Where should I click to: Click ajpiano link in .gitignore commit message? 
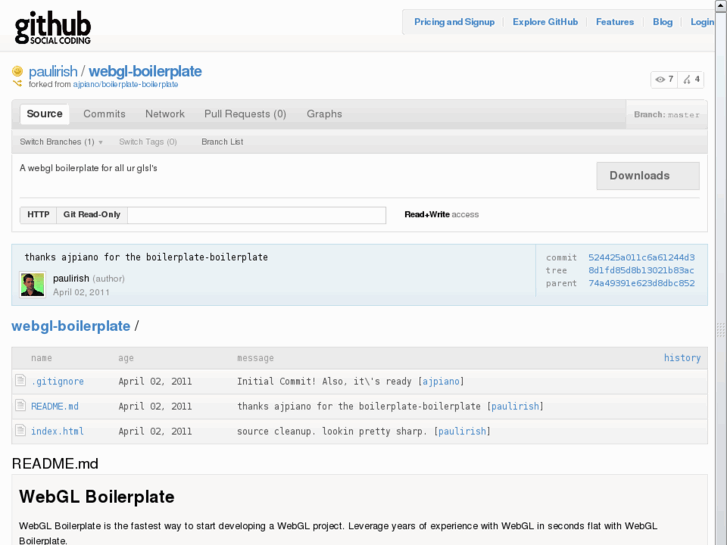click(x=440, y=381)
